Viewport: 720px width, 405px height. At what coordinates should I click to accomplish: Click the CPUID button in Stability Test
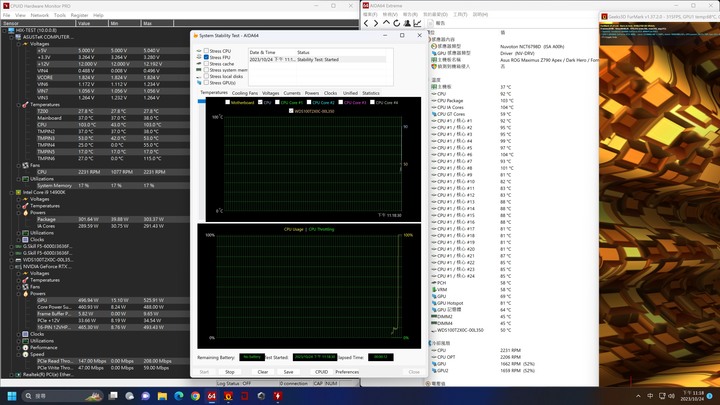point(321,372)
